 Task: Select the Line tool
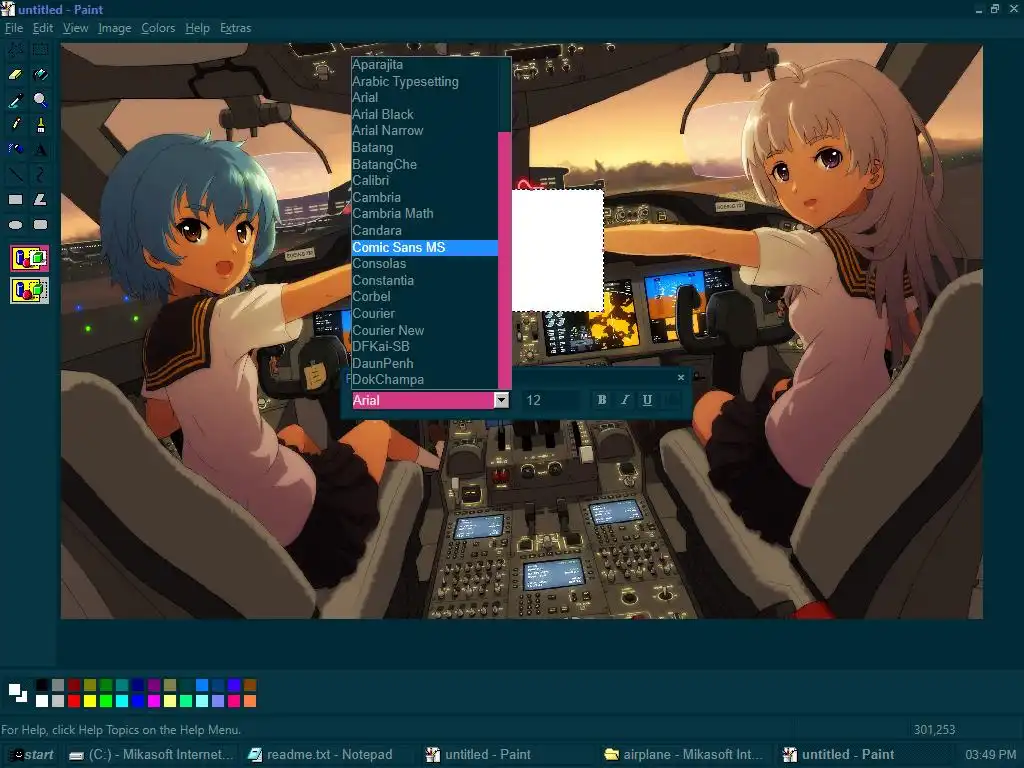point(16,174)
